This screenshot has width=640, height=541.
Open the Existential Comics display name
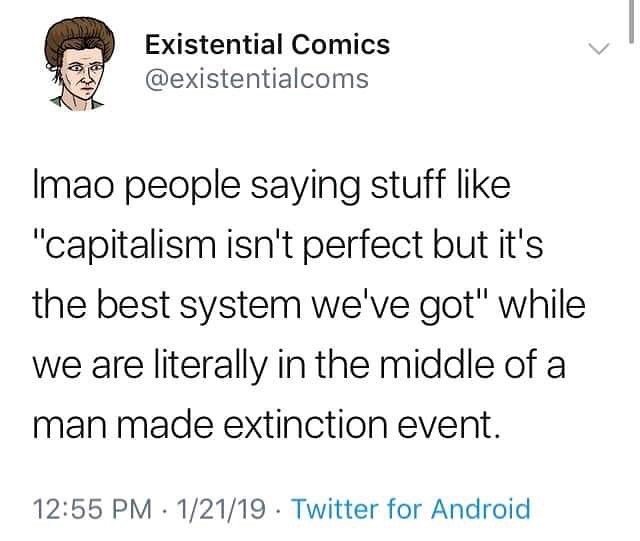[x=267, y=44]
